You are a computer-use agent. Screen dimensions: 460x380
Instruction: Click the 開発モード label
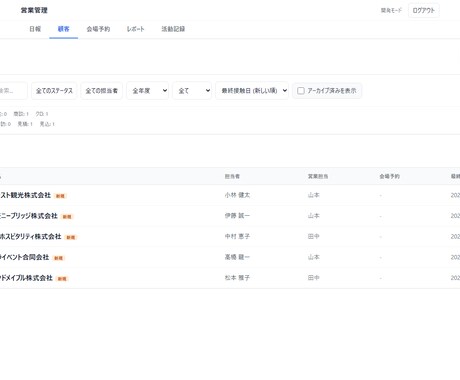[391, 10]
